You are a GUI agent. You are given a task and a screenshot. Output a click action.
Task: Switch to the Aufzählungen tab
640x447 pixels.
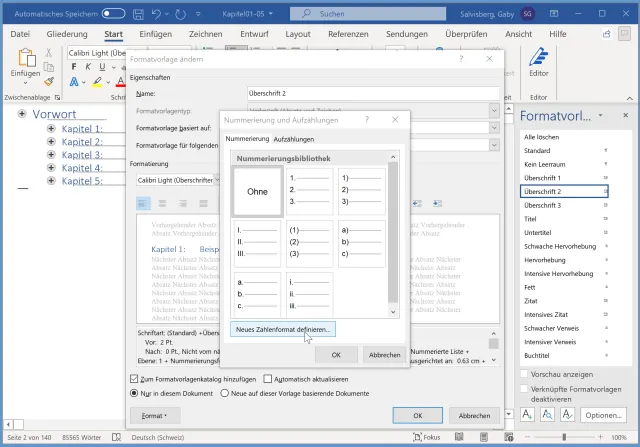(x=293, y=138)
